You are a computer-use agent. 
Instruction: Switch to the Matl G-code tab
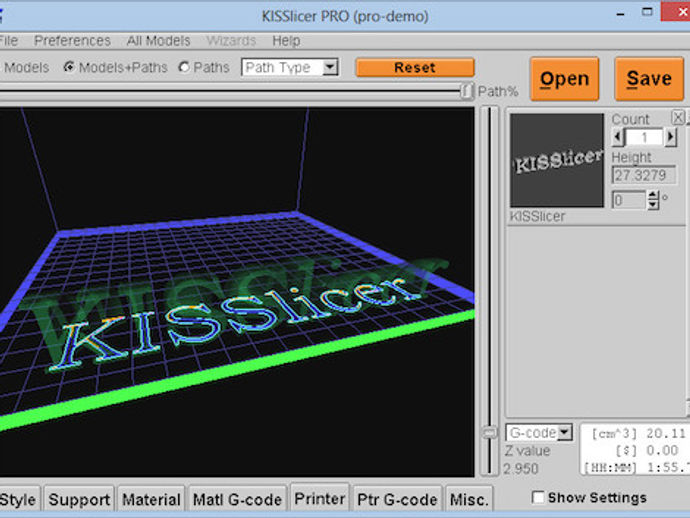(x=238, y=500)
